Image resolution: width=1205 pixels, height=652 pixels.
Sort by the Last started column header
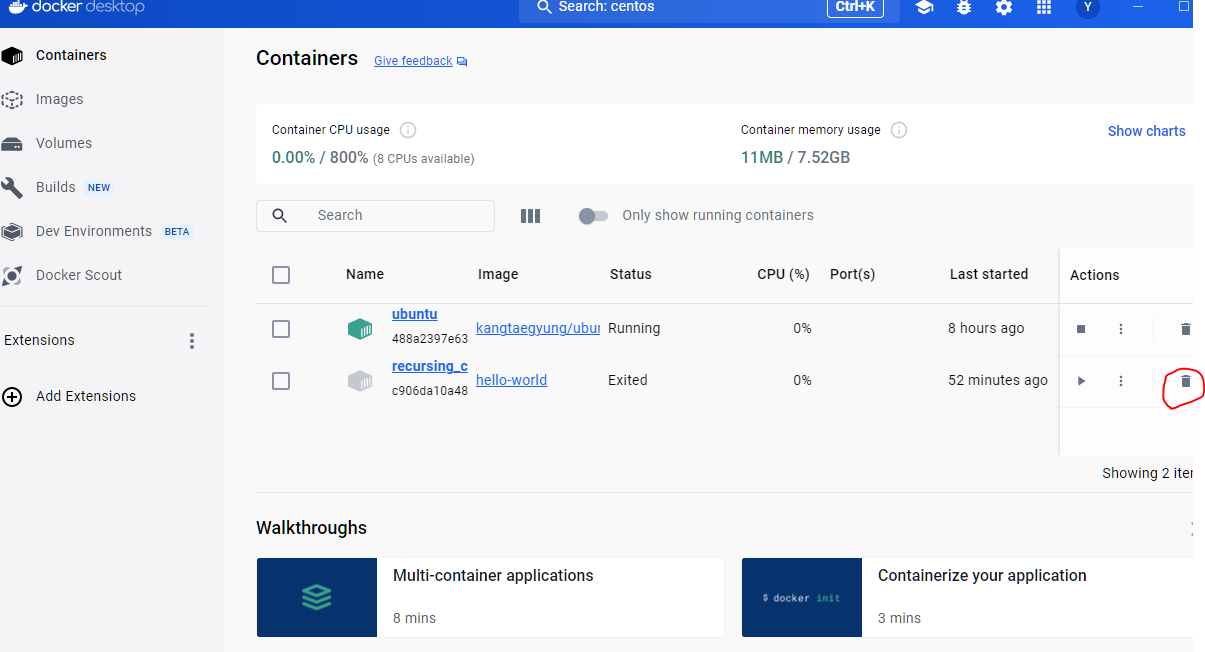989,274
